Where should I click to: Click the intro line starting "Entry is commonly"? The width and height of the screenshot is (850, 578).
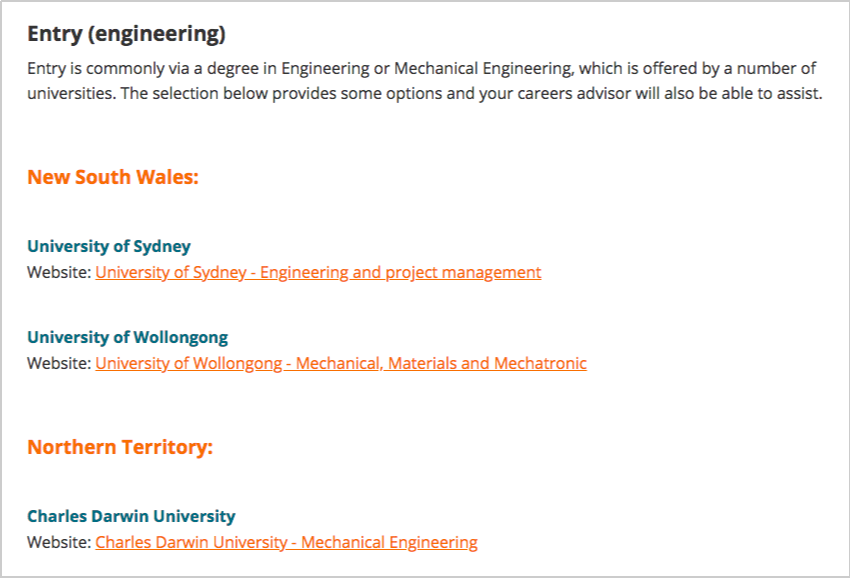(422, 69)
